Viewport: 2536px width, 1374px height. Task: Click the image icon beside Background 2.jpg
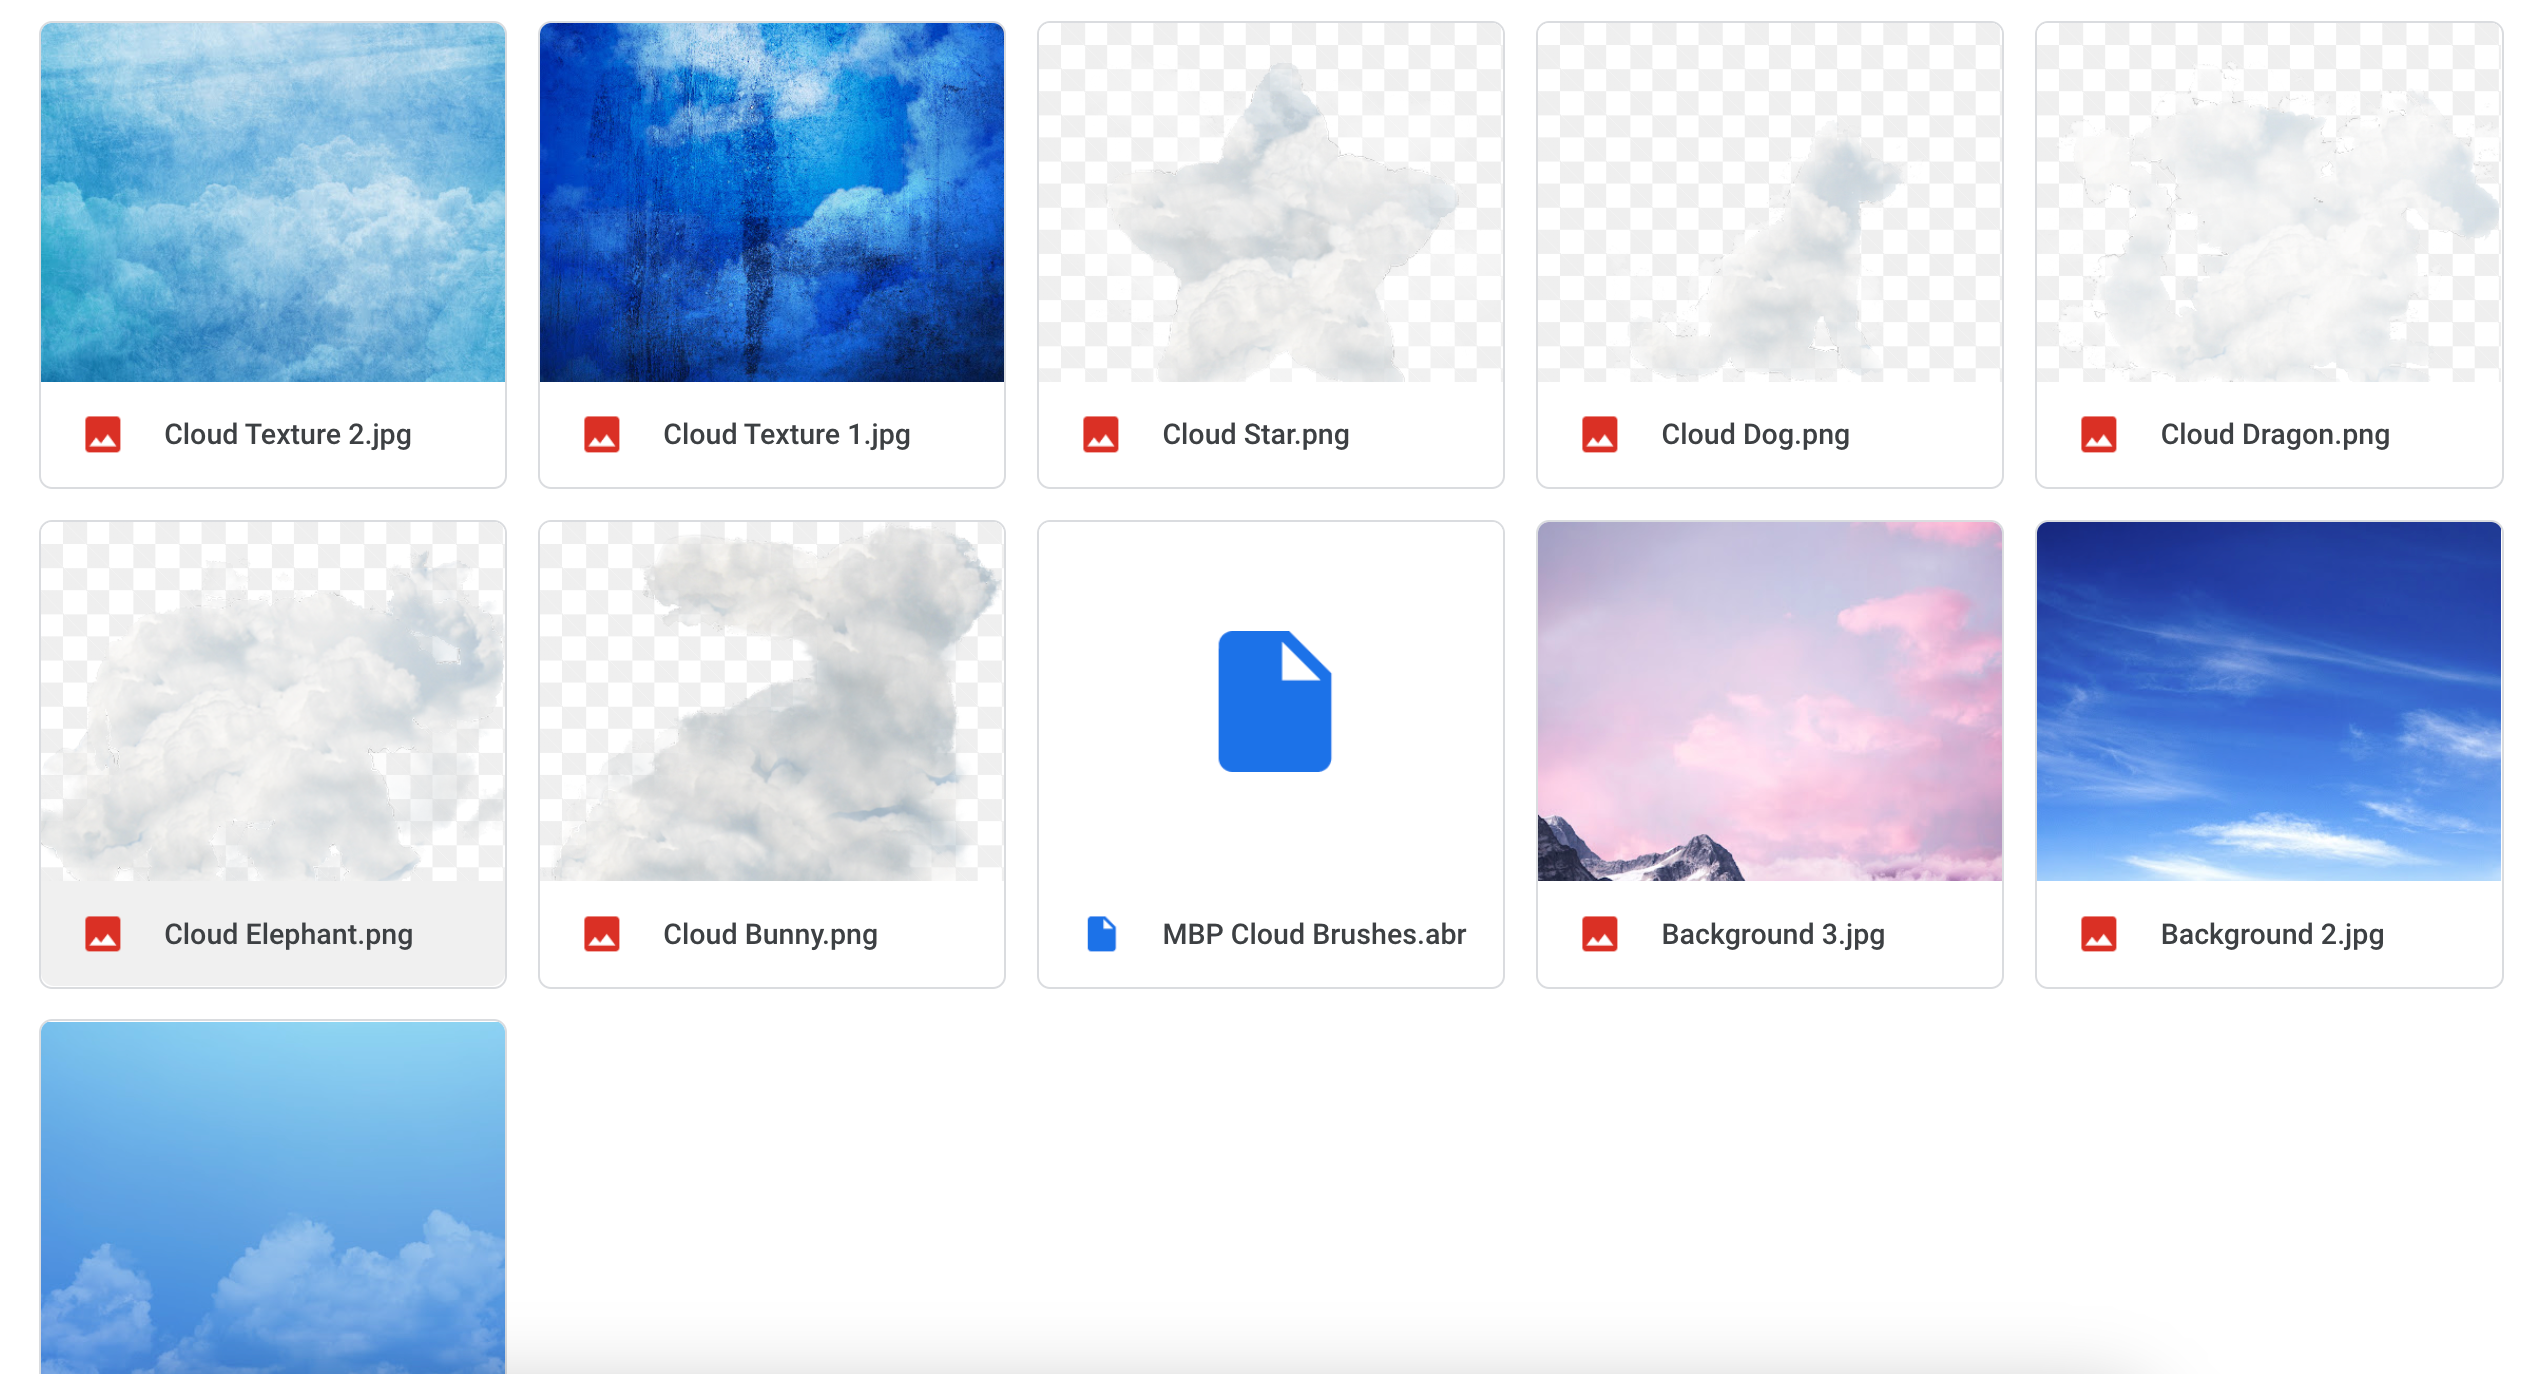point(2100,934)
